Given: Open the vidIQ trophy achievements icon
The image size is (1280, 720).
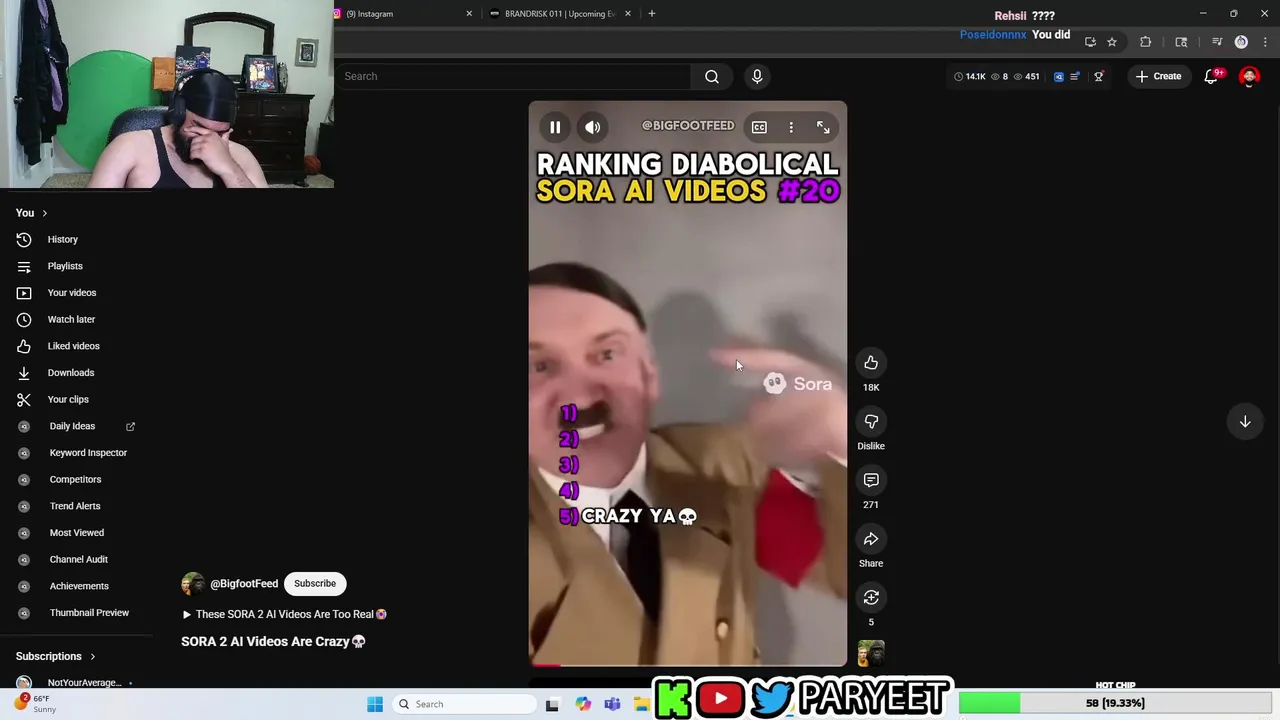Looking at the screenshot, I should [1099, 76].
